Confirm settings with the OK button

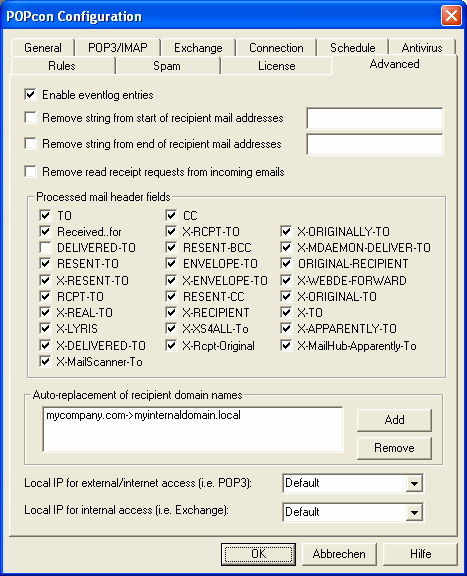(x=258, y=554)
